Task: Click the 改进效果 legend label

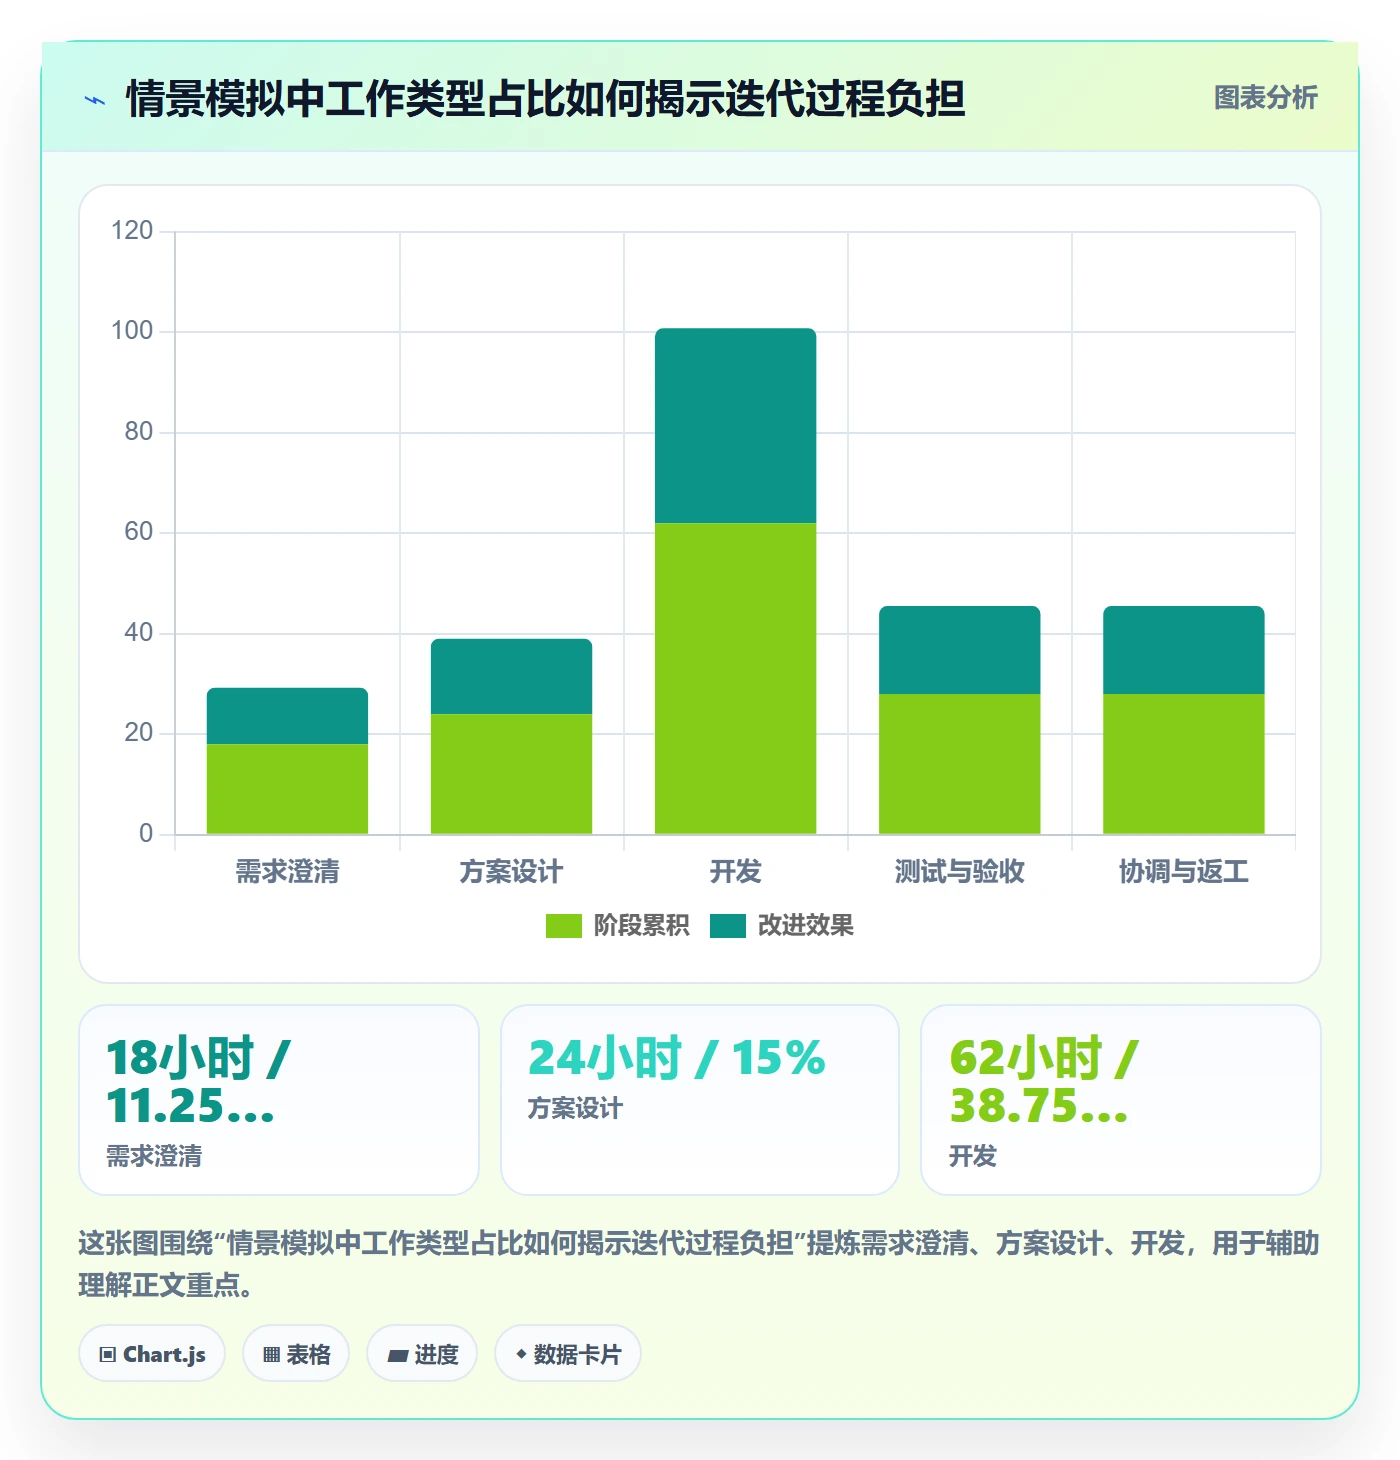Action: [805, 926]
